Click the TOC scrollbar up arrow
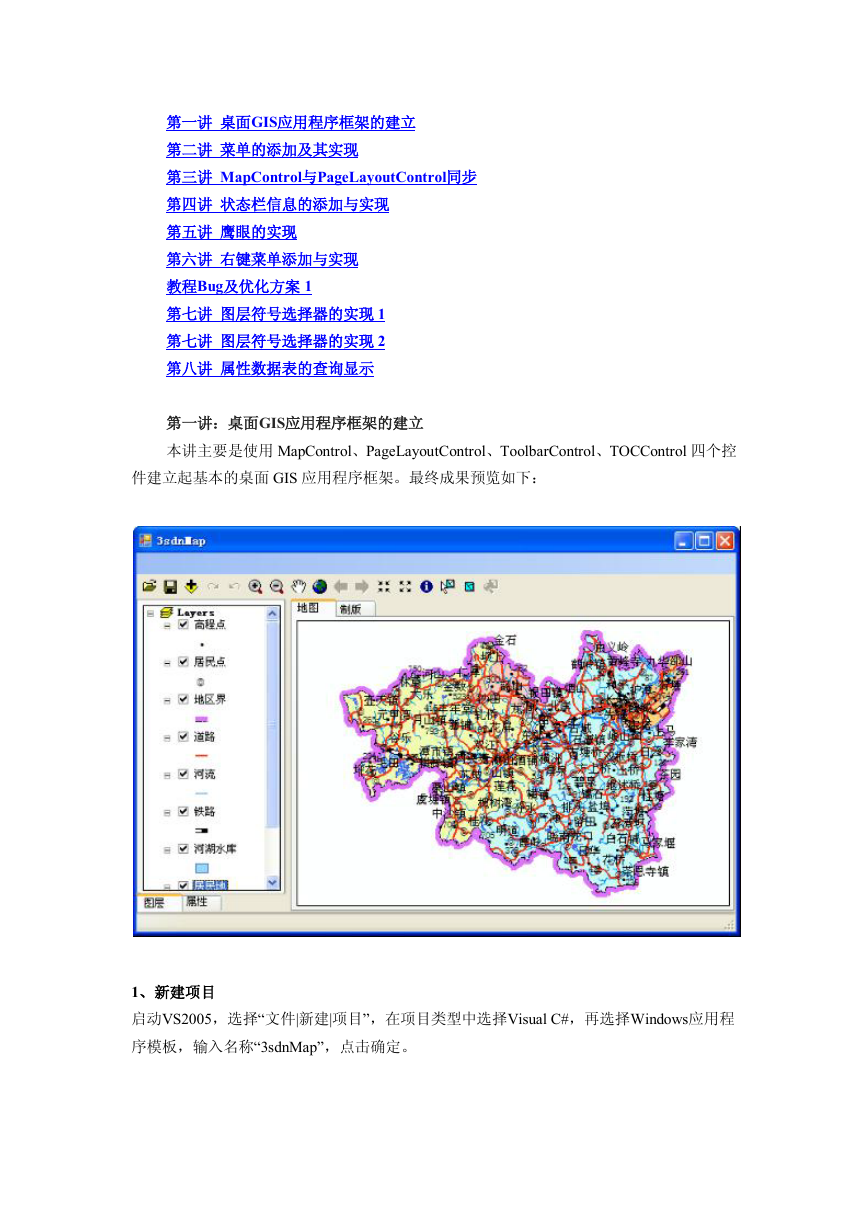The image size is (868, 1228). click(x=272, y=613)
